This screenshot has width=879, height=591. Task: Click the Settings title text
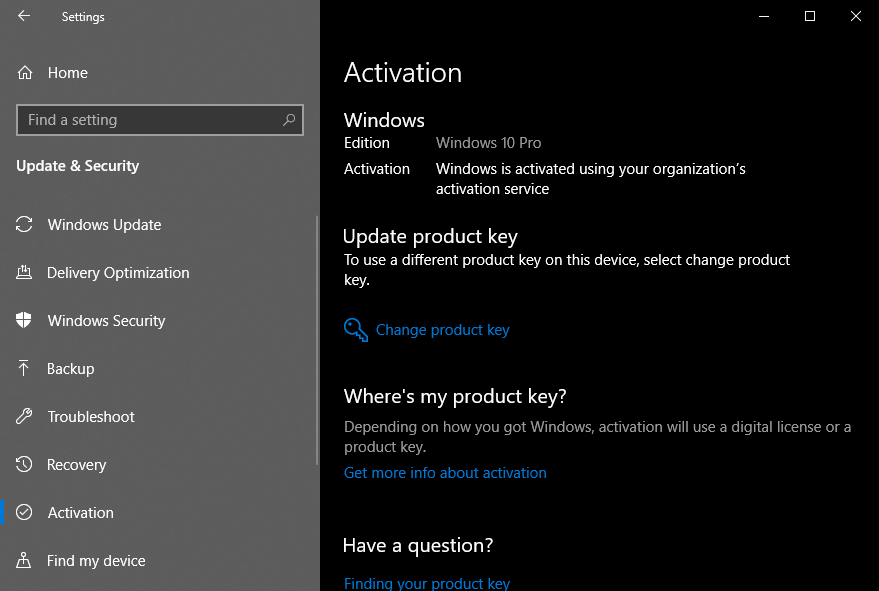tap(83, 17)
